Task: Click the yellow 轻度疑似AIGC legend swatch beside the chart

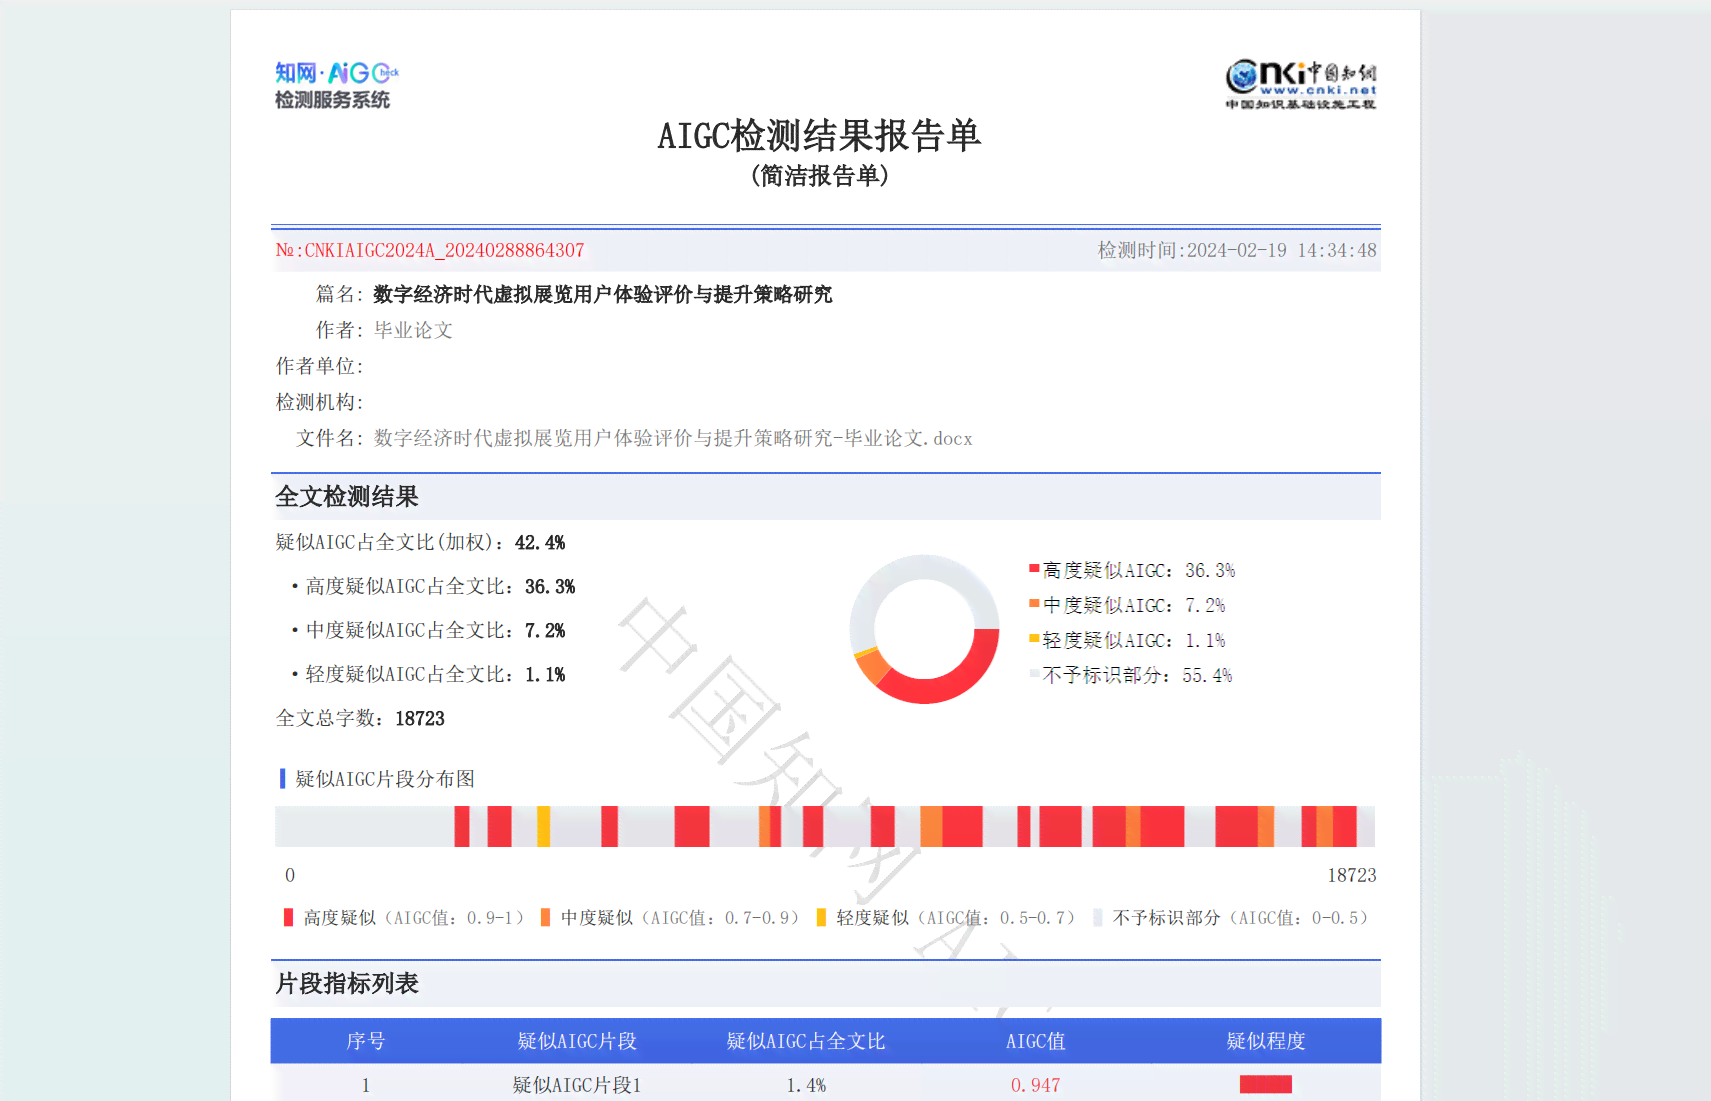Action: tap(1034, 638)
